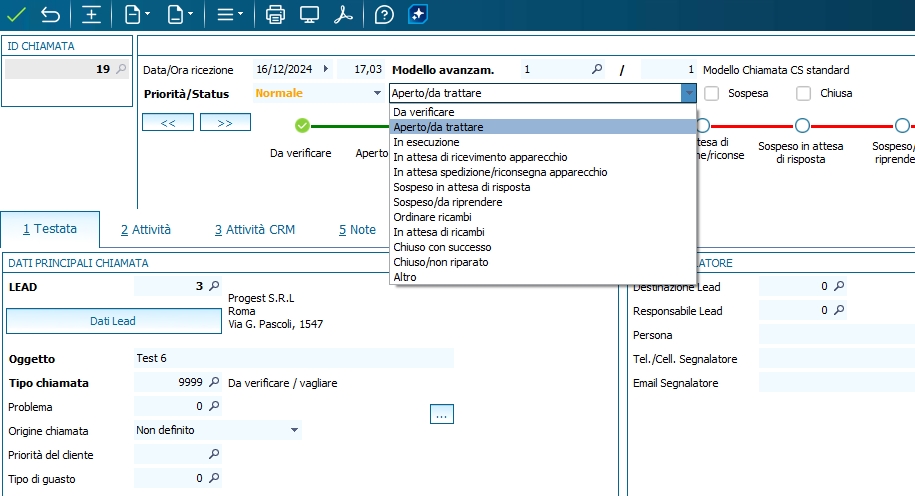Click the sparkle AI assistant icon
This screenshot has height=496, width=915.
pos(418,15)
